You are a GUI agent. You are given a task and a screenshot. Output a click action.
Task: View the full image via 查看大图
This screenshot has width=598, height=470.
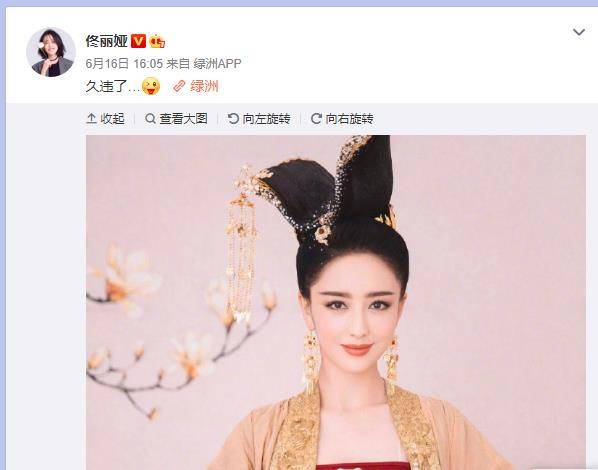pyautogui.click(x=183, y=119)
